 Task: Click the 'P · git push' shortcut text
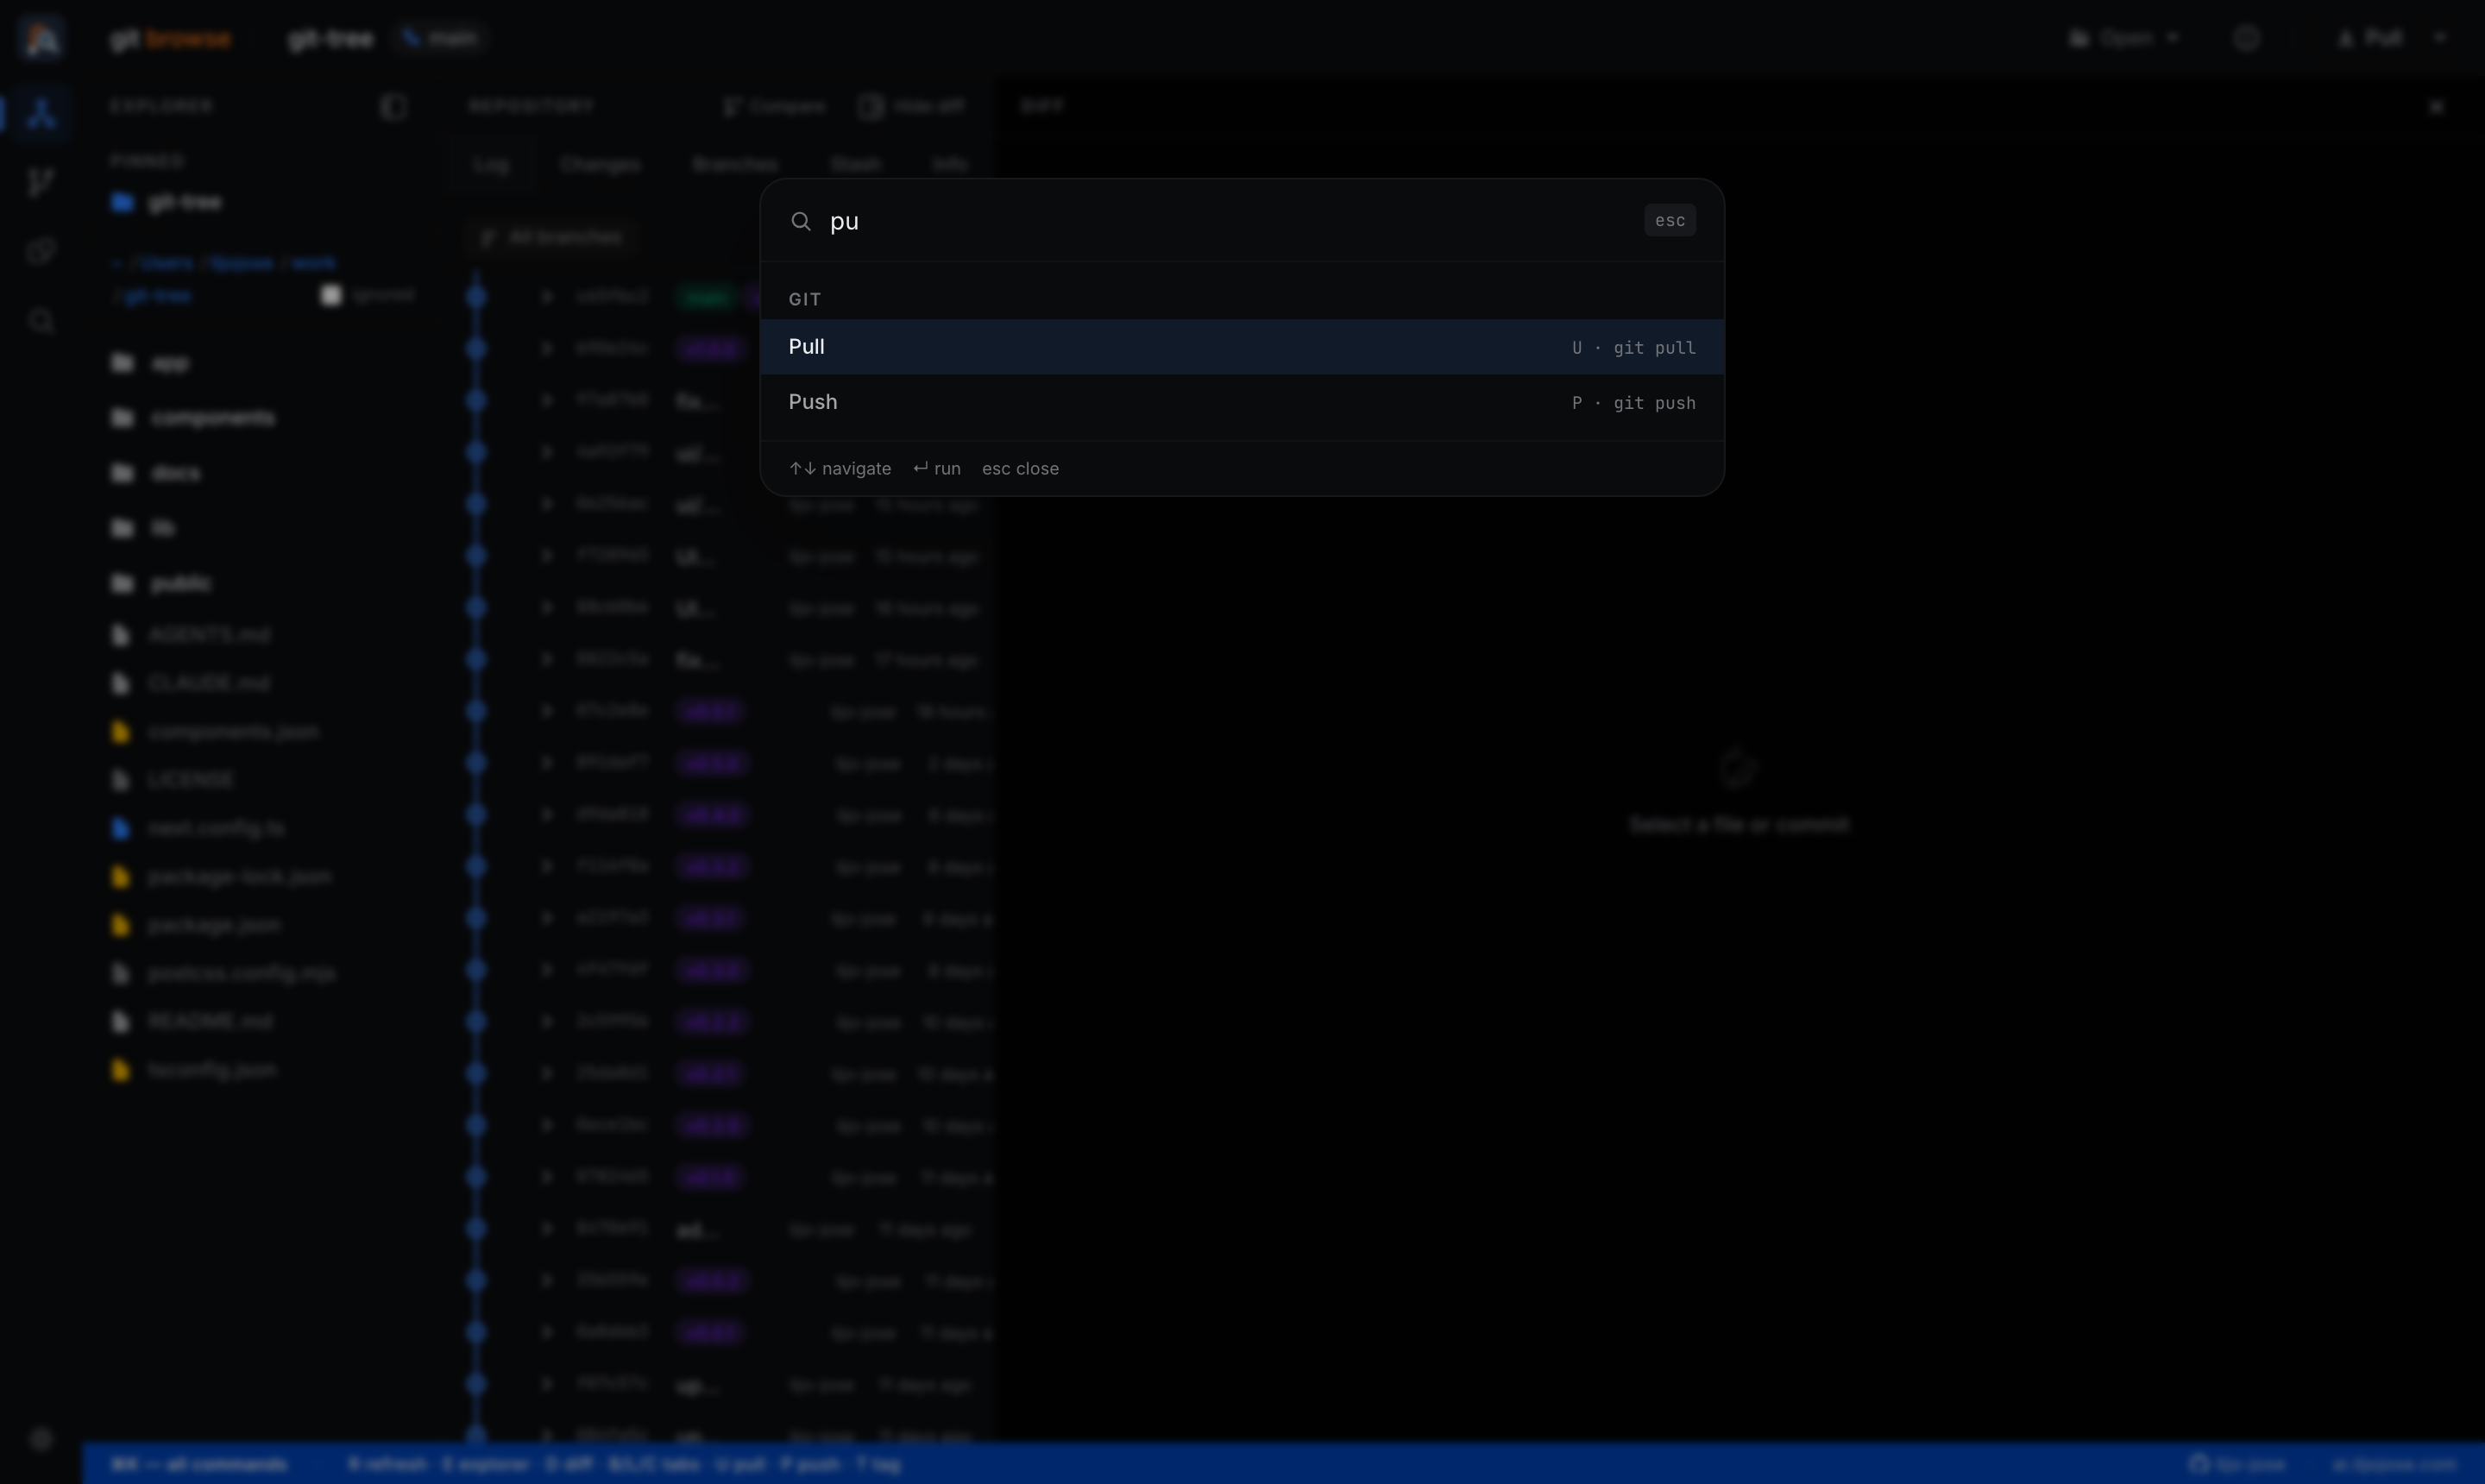click(1633, 403)
